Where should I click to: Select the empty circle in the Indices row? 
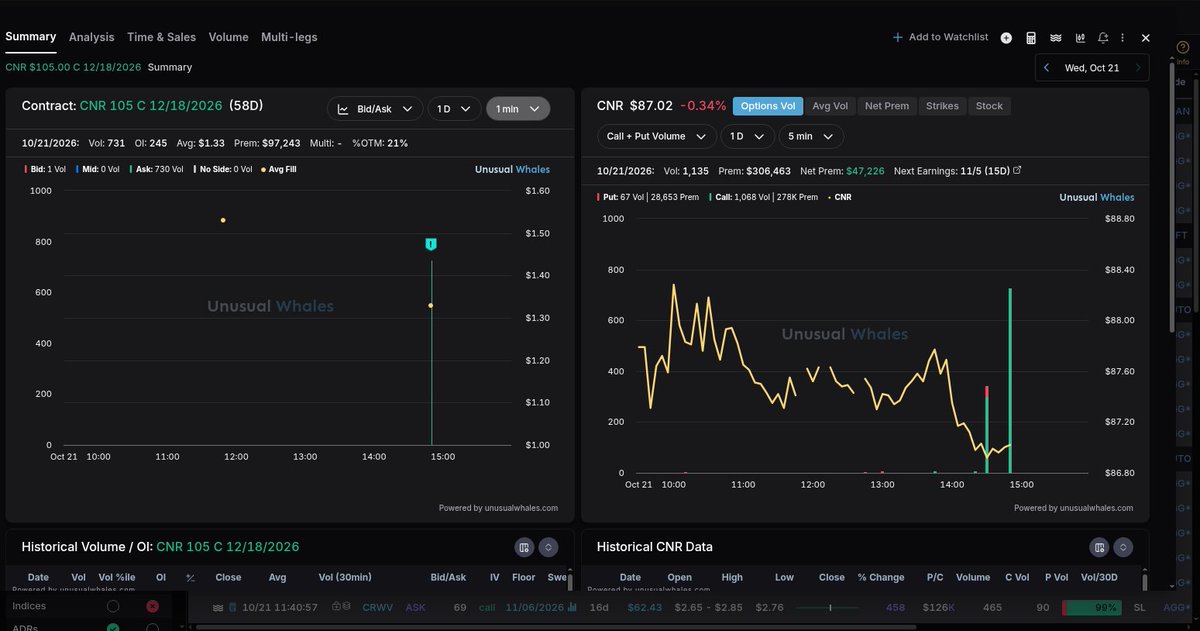[x=113, y=606]
